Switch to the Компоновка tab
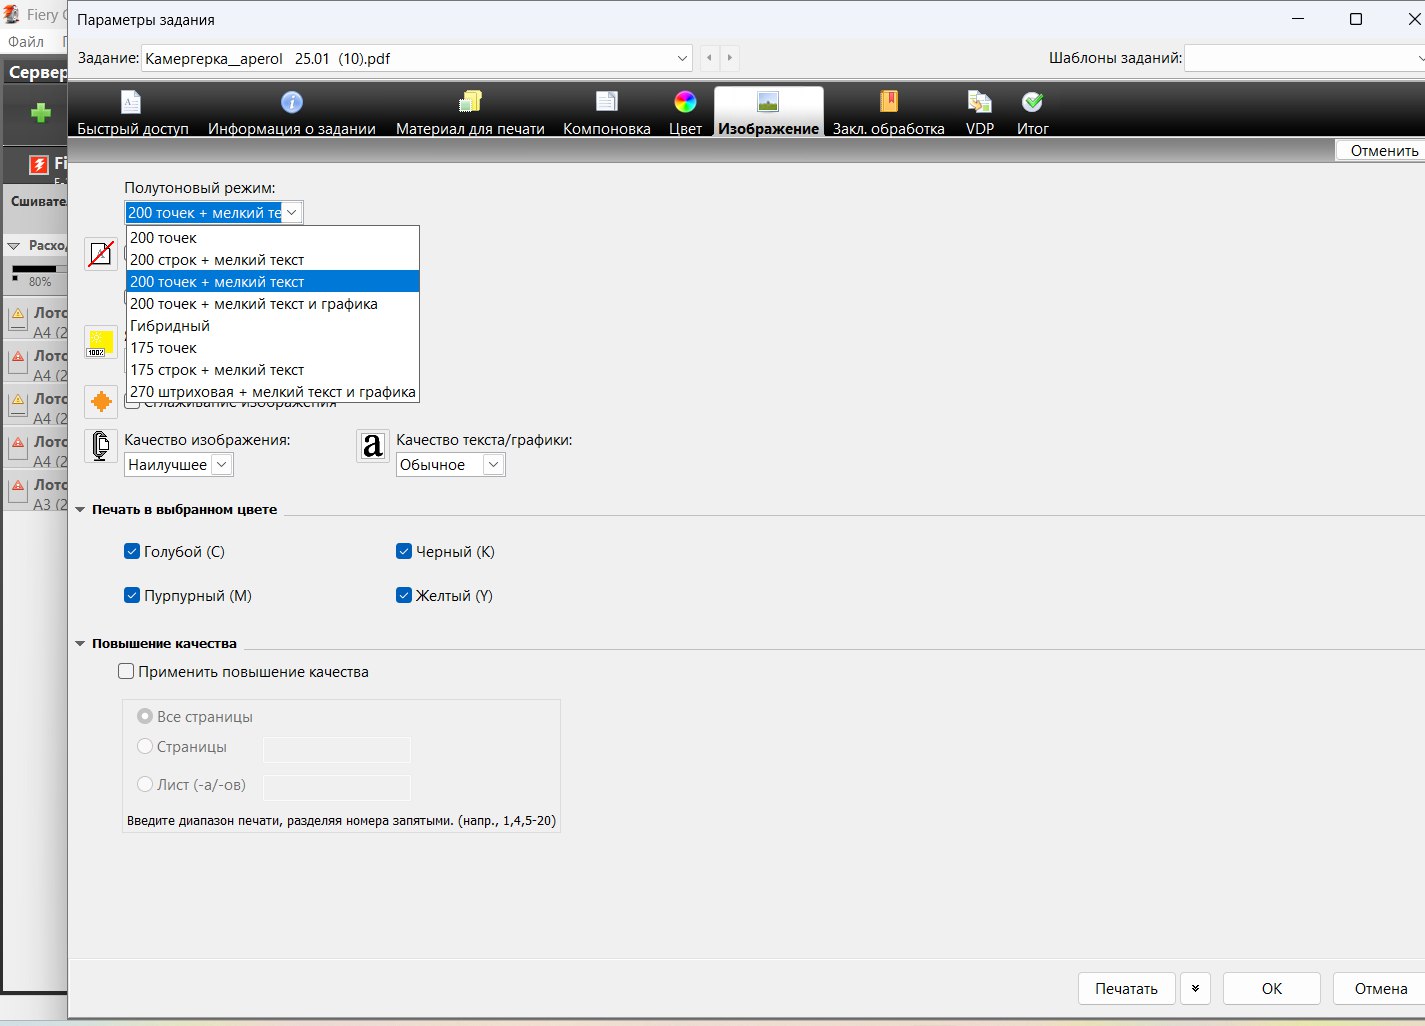1425x1026 pixels. click(607, 112)
